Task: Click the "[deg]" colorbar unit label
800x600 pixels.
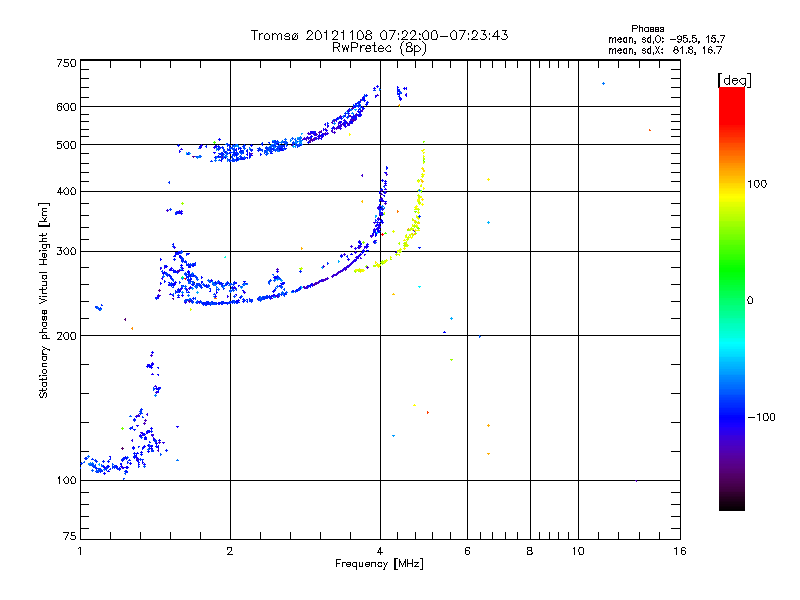Action: click(x=734, y=80)
